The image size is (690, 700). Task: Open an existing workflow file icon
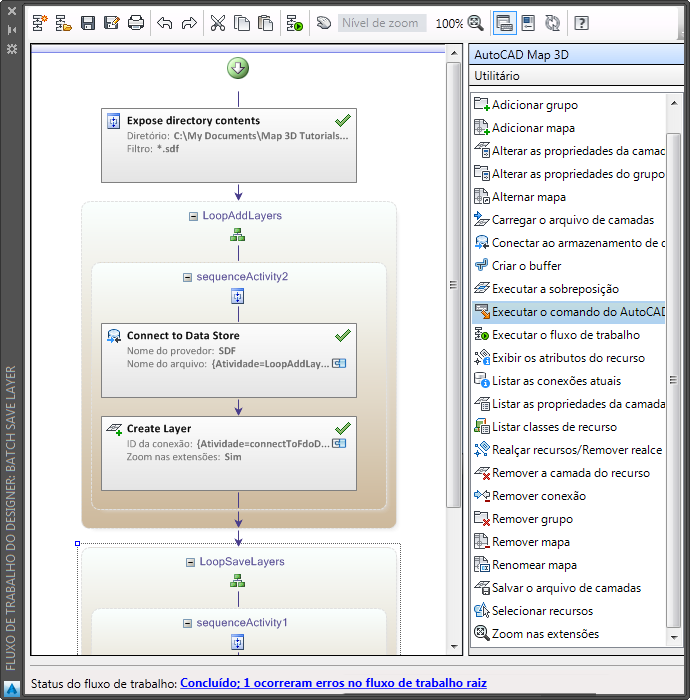pyautogui.click(x=63, y=23)
